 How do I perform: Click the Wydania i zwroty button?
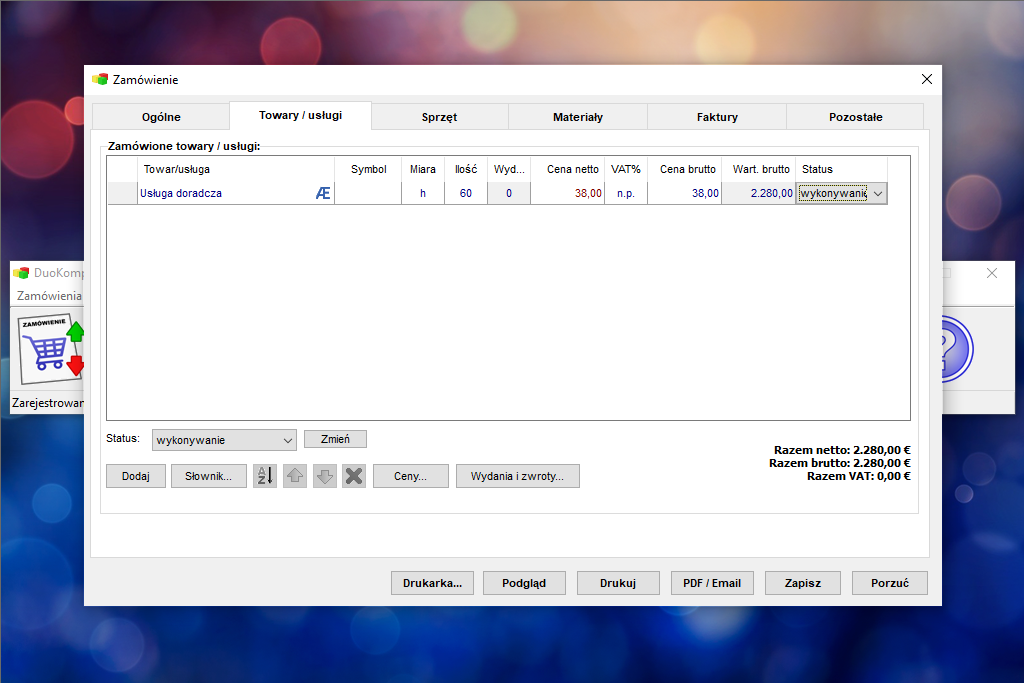pos(517,476)
